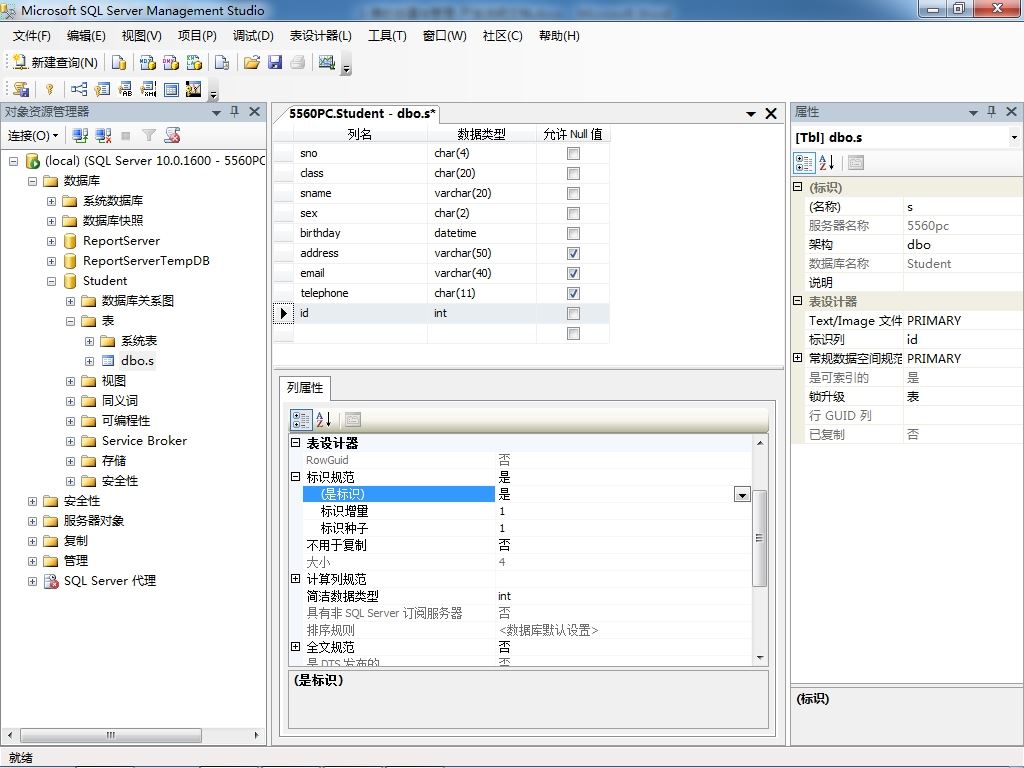Select the Service Broker tree node
The height and width of the screenshot is (768, 1024).
coord(144,441)
